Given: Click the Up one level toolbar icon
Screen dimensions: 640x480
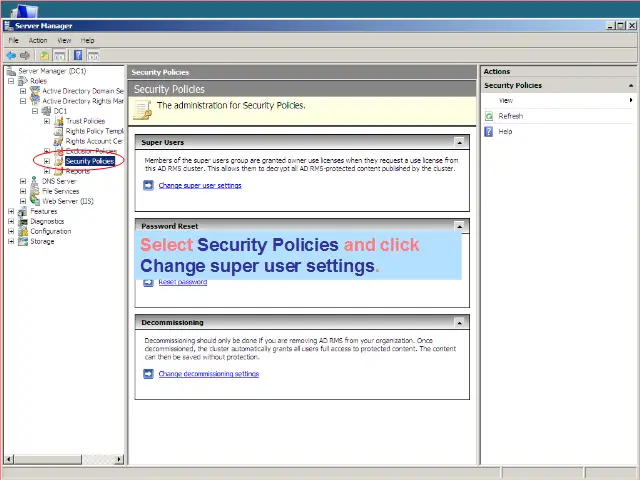Looking at the screenshot, I should click(44, 56).
